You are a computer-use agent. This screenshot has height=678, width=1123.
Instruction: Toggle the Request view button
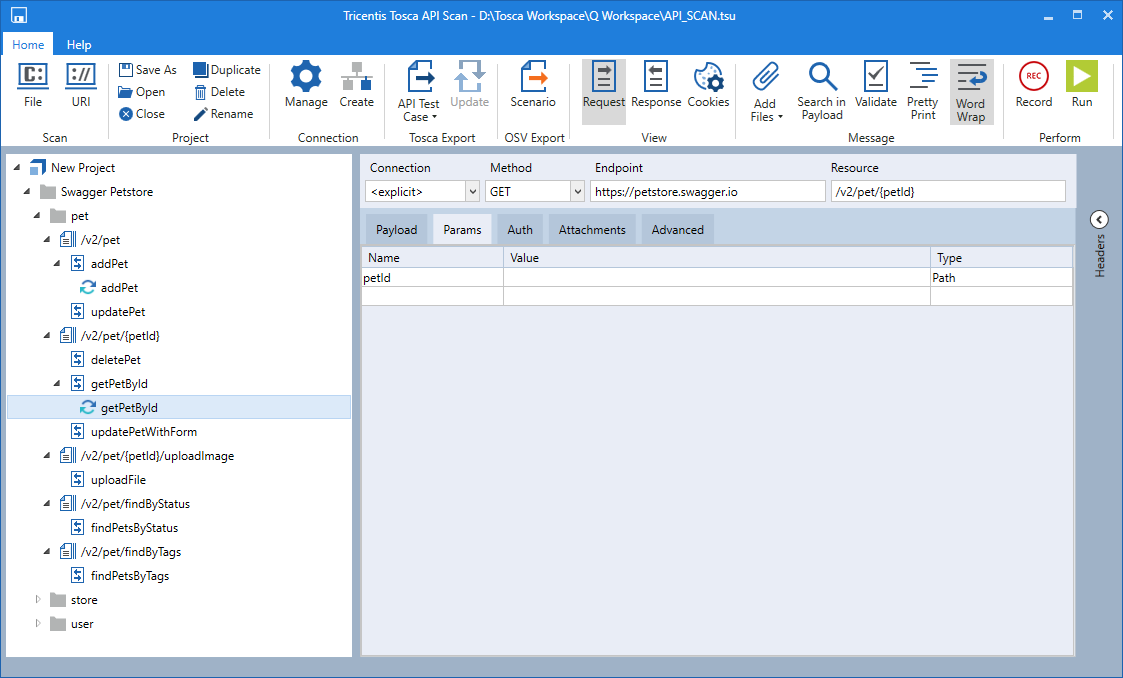pyautogui.click(x=604, y=85)
